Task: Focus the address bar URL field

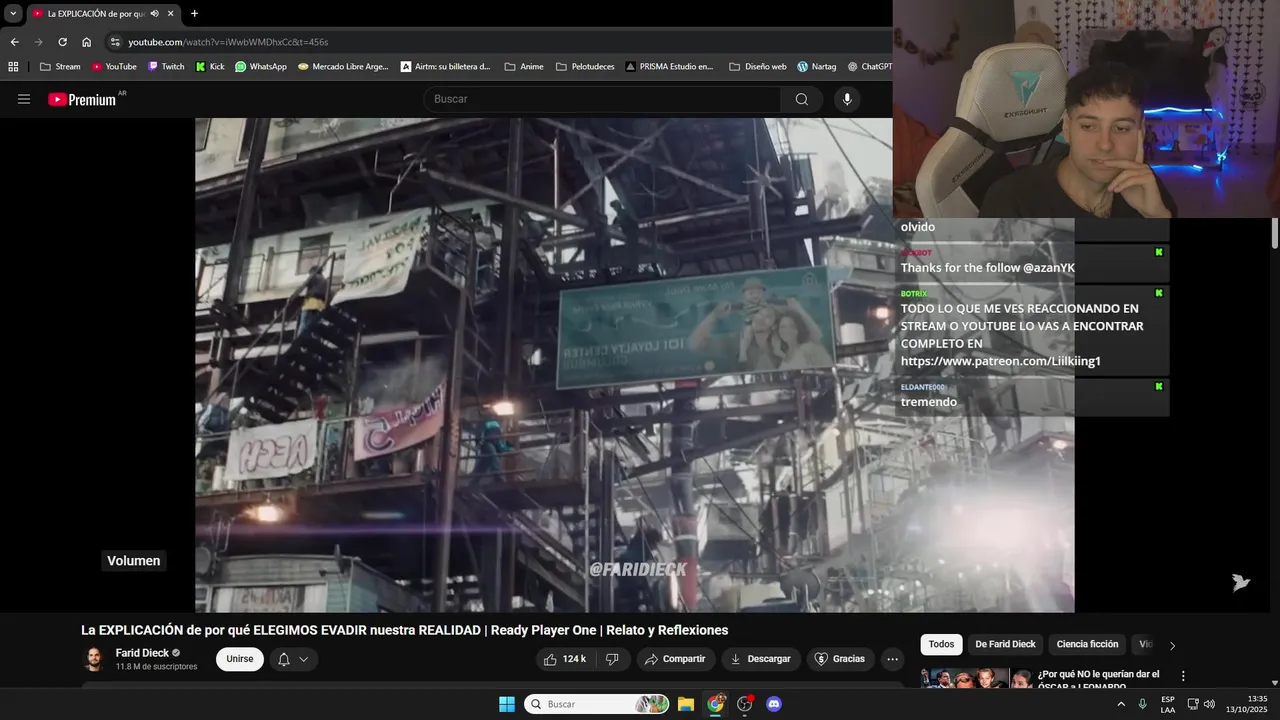Action: (500, 42)
